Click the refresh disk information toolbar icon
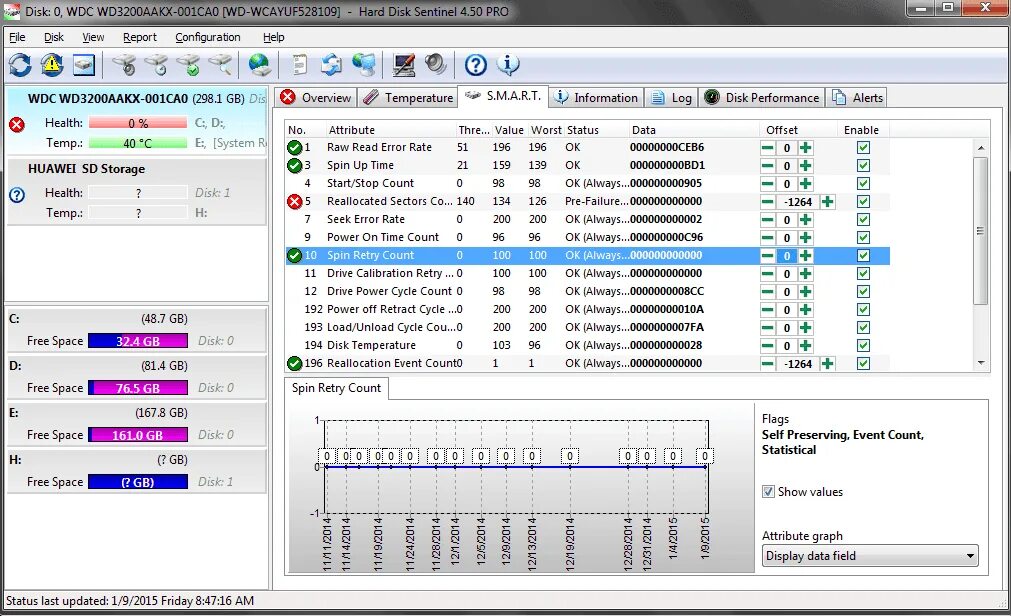 click(20, 65)
